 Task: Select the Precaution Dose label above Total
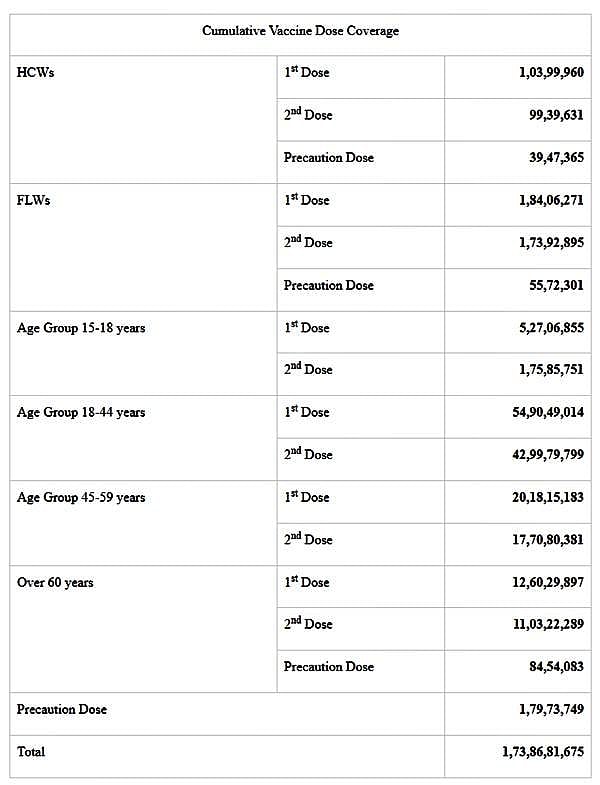pyautogui.click(x=62, y=709)
